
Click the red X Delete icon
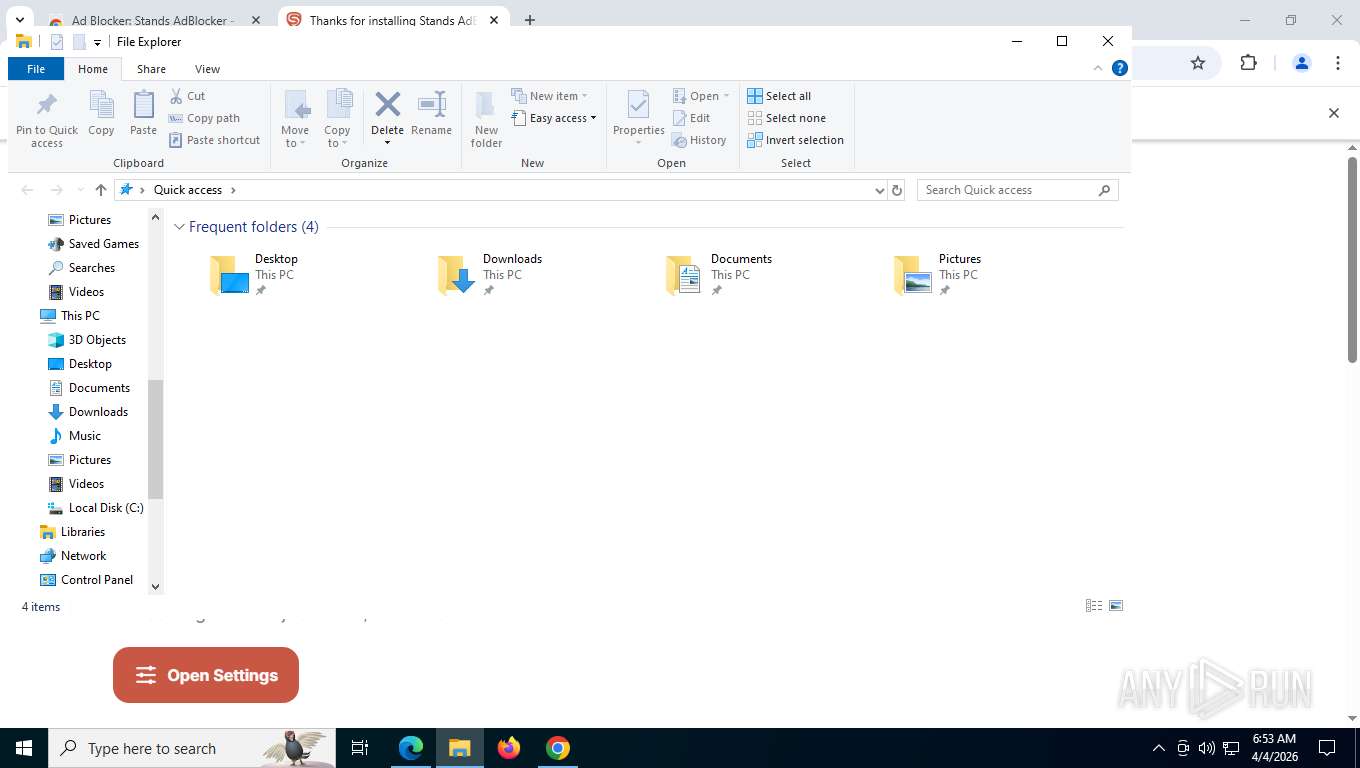[x=387, y=104]
